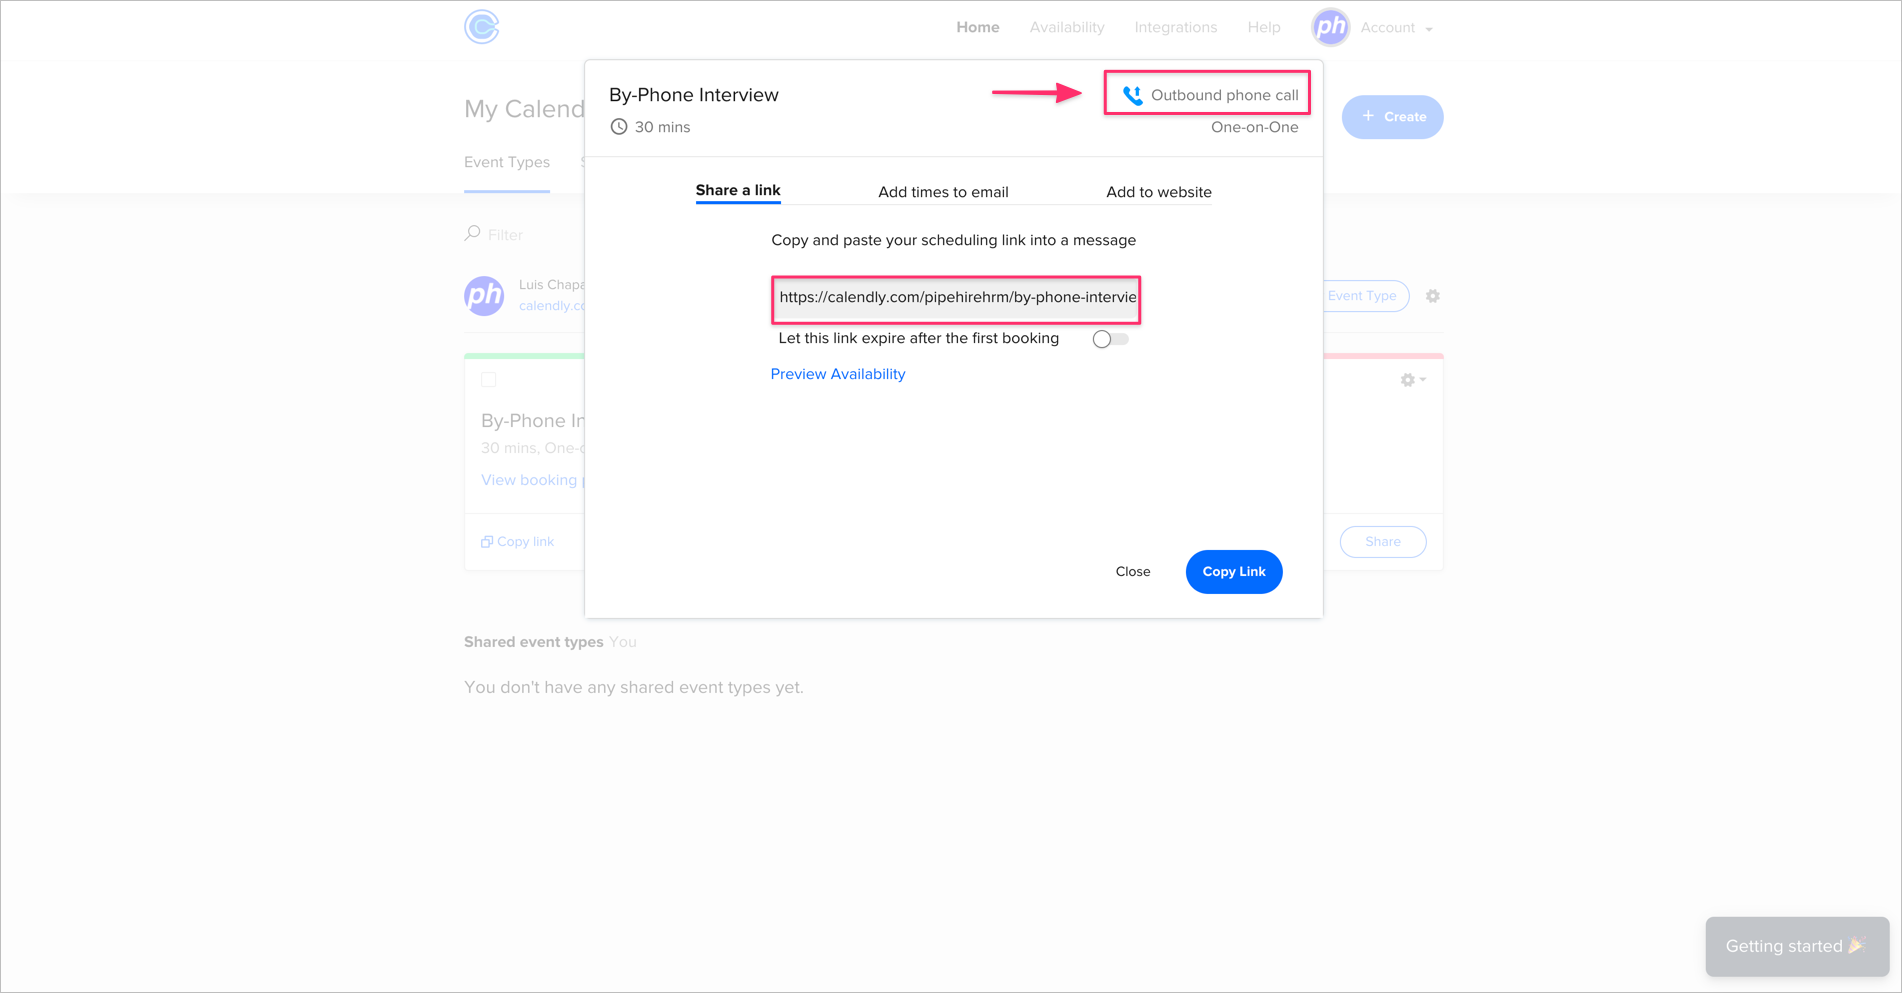Click the By-Phone Interview dialog title
Image resolution: width=1902 pixels, height=993 pixels.
click(x=694, y=95)
